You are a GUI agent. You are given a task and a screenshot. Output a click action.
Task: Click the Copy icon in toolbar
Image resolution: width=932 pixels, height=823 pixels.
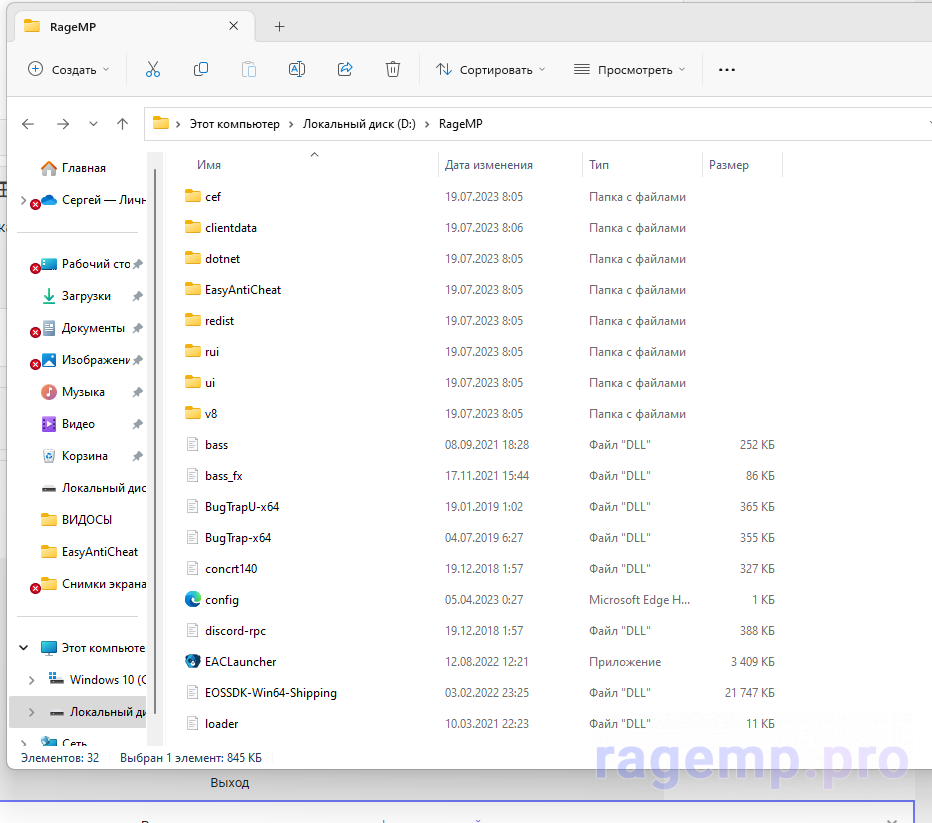coord(201,69)
